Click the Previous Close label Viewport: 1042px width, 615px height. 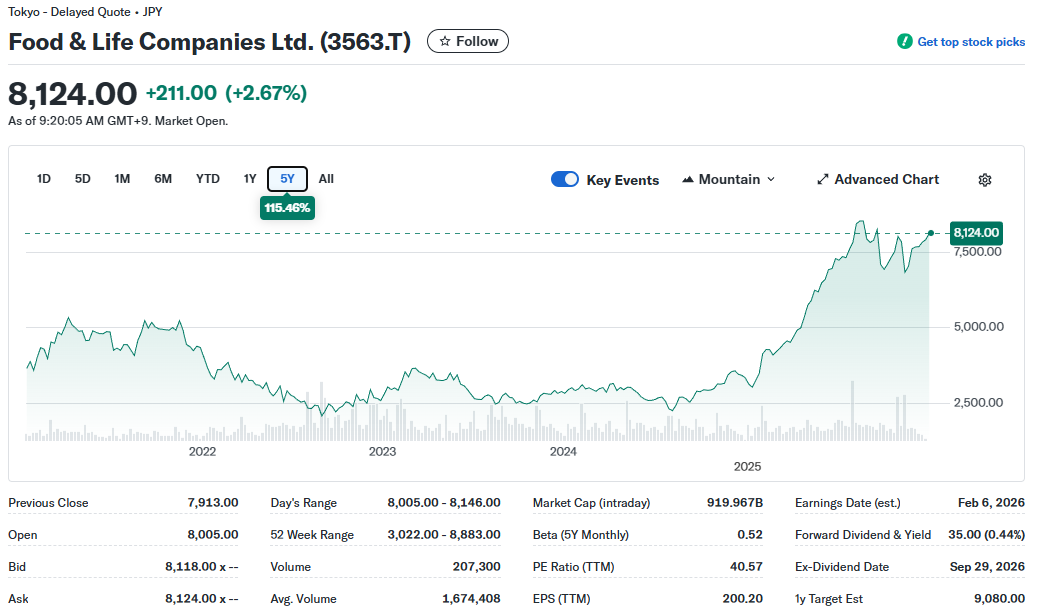48,503
